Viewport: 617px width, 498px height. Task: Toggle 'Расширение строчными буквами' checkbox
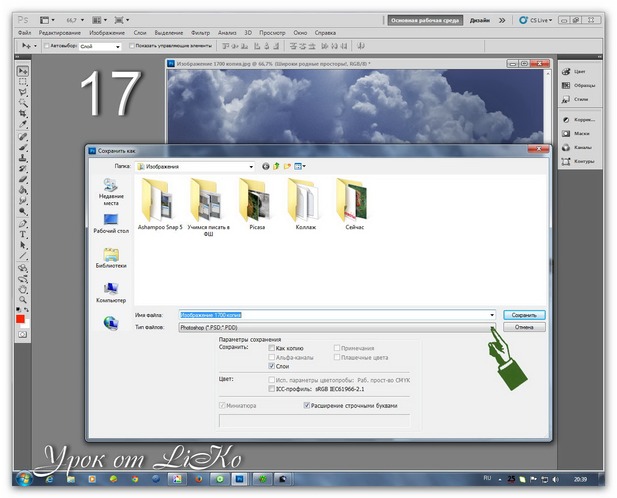[x=307, y=405]
